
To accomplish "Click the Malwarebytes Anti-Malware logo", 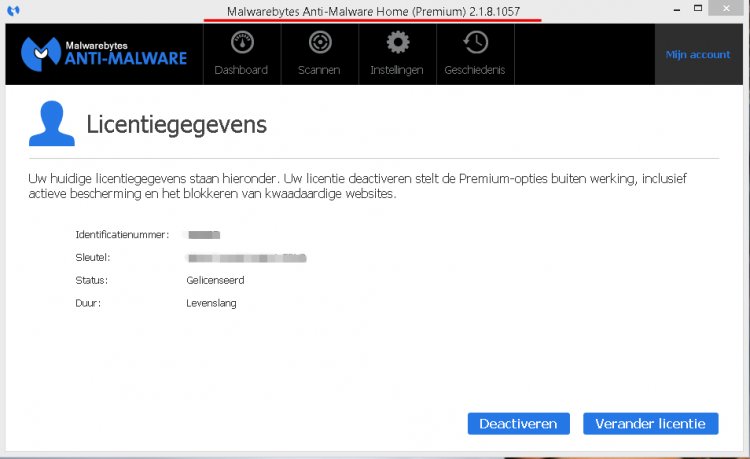I will click(x=104, y=54).
